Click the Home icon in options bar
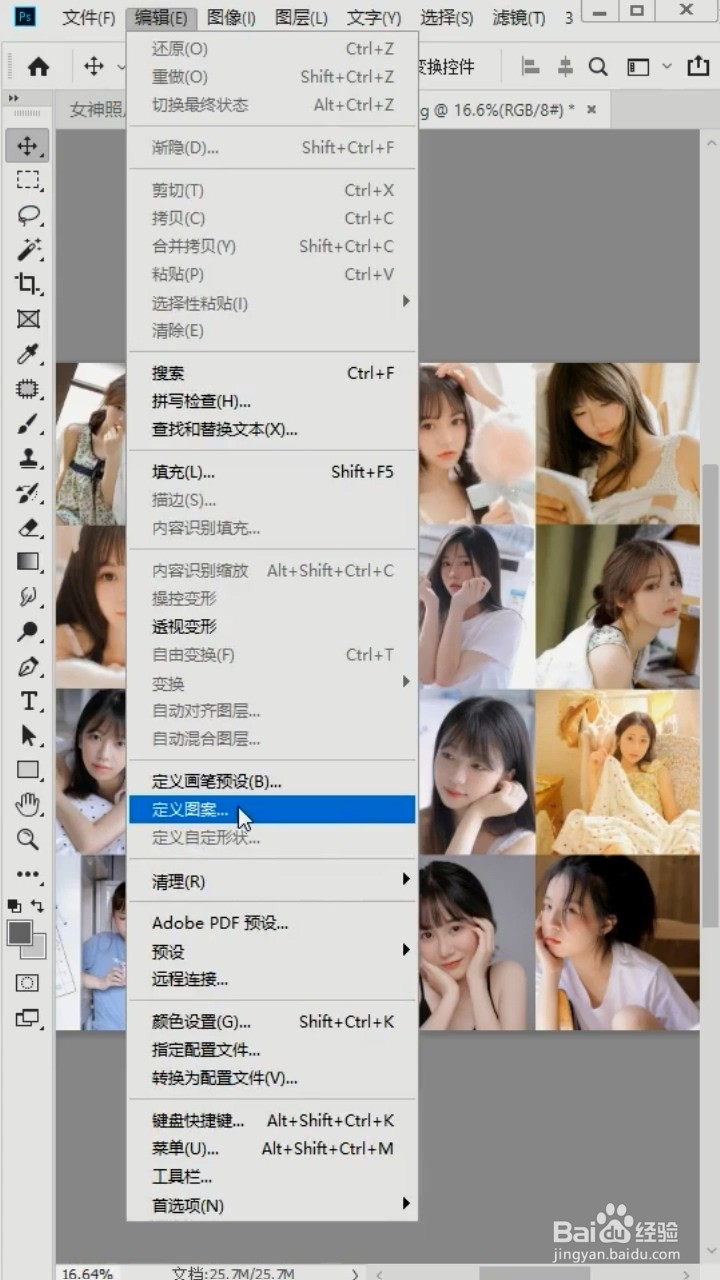 38,67
